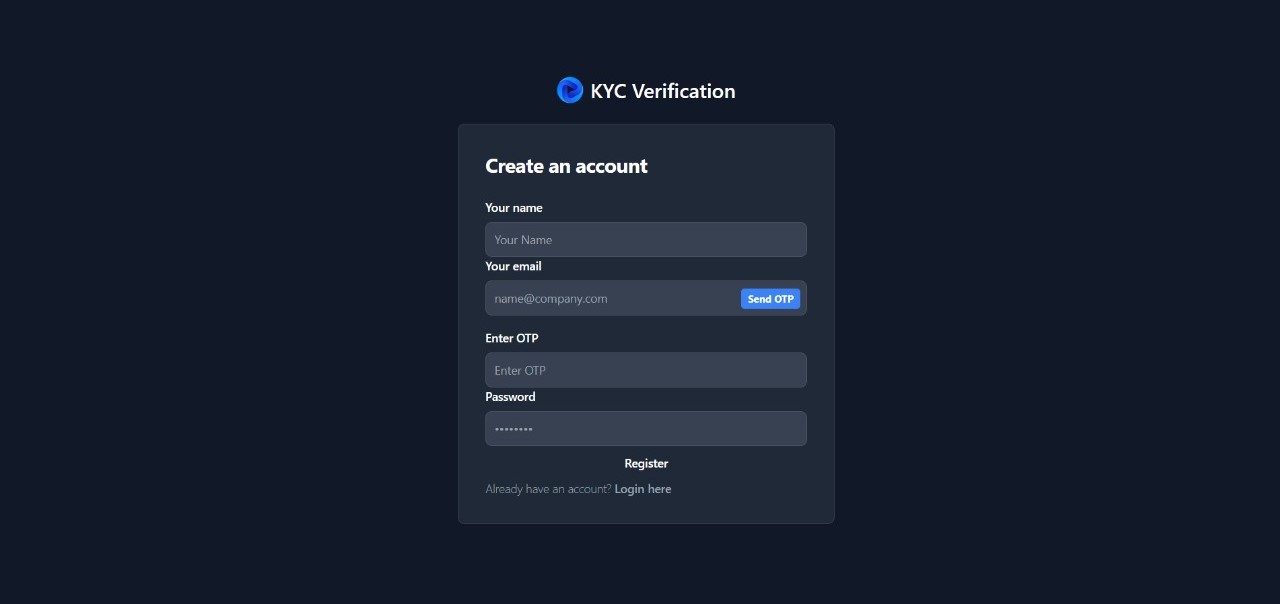Screen dimensions: 1280x604
Task: Click the Your Name placeholder text
Action: (x=523, y=240)
